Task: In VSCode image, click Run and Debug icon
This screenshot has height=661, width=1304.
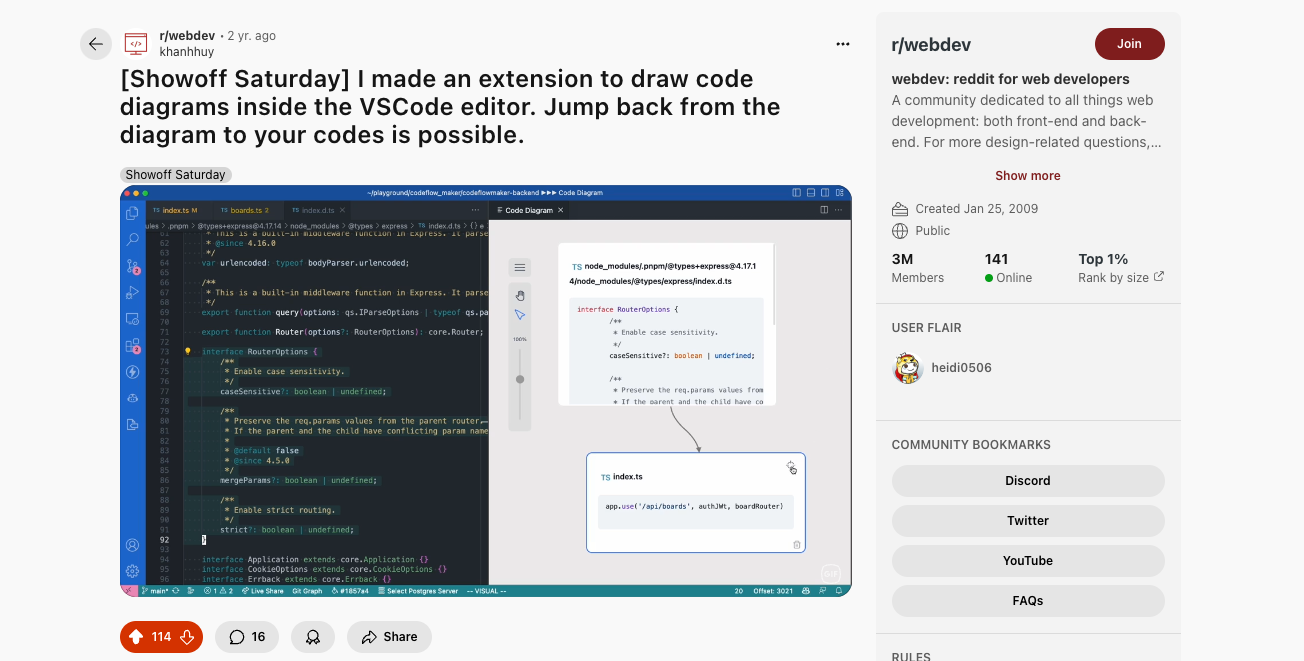Action: 132,293
